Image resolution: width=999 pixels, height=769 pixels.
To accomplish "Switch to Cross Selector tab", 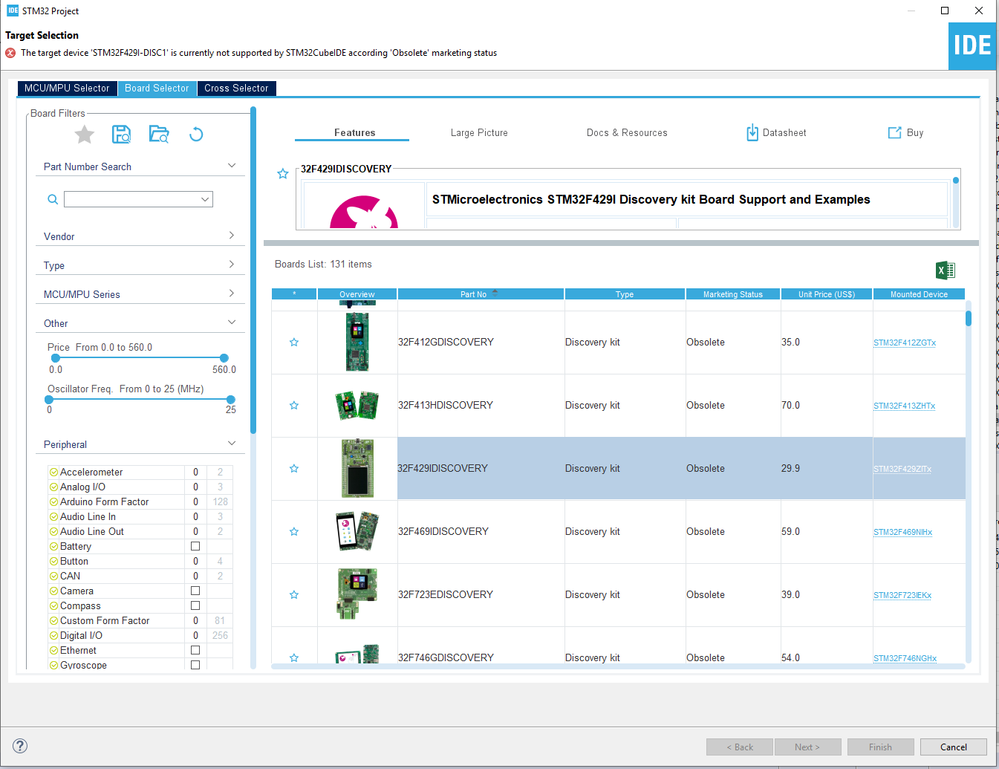I will click(x=236, y=89).
